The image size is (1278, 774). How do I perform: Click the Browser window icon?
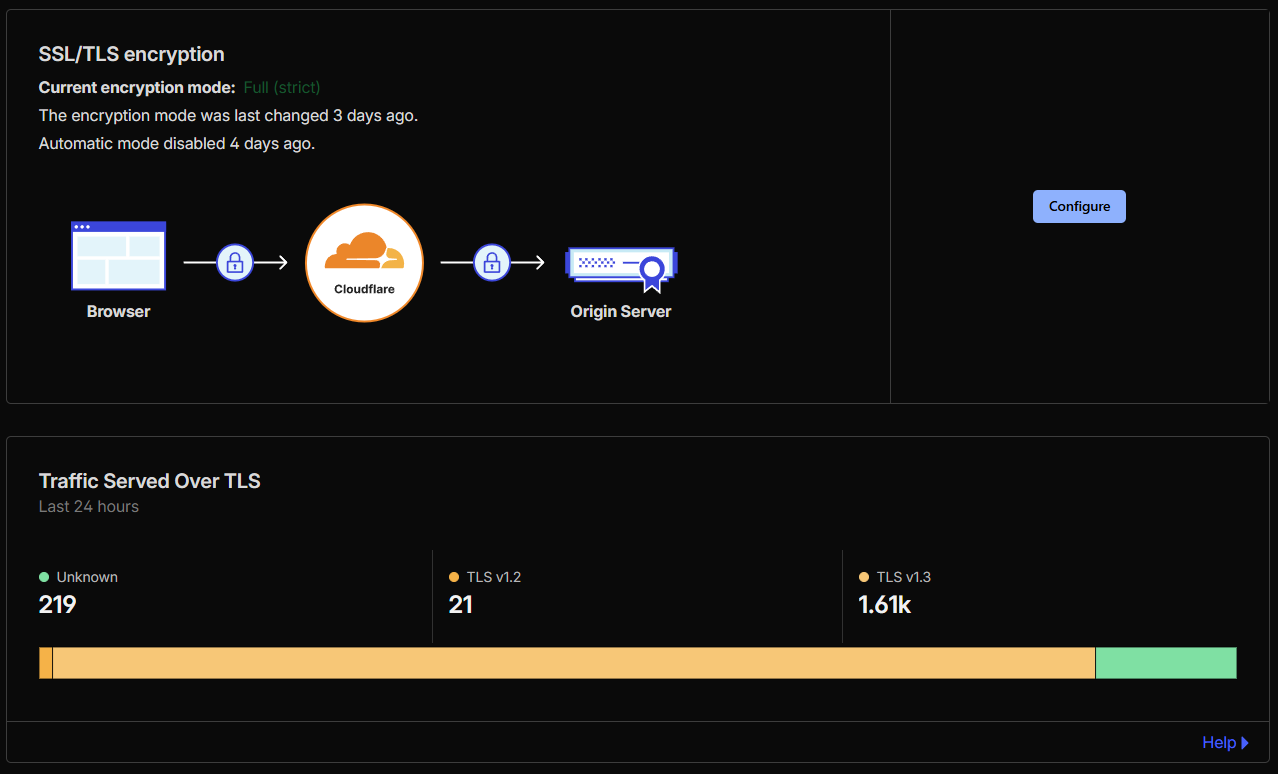pos(118,256)
